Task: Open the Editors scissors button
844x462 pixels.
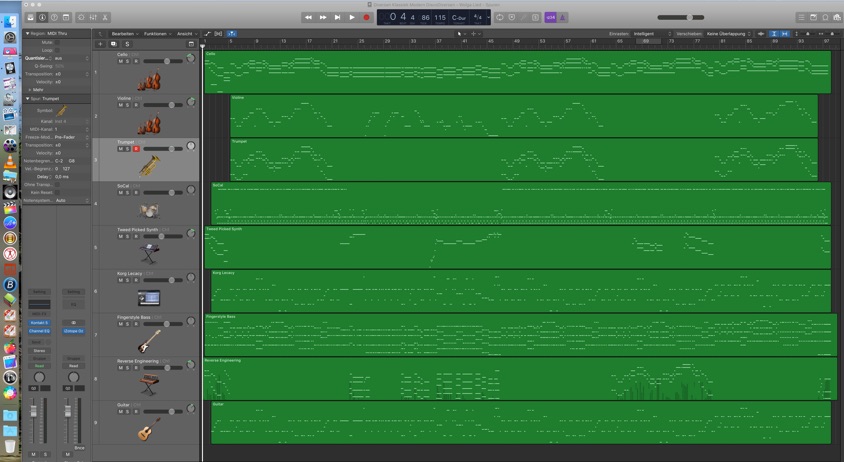Action: 105,17
